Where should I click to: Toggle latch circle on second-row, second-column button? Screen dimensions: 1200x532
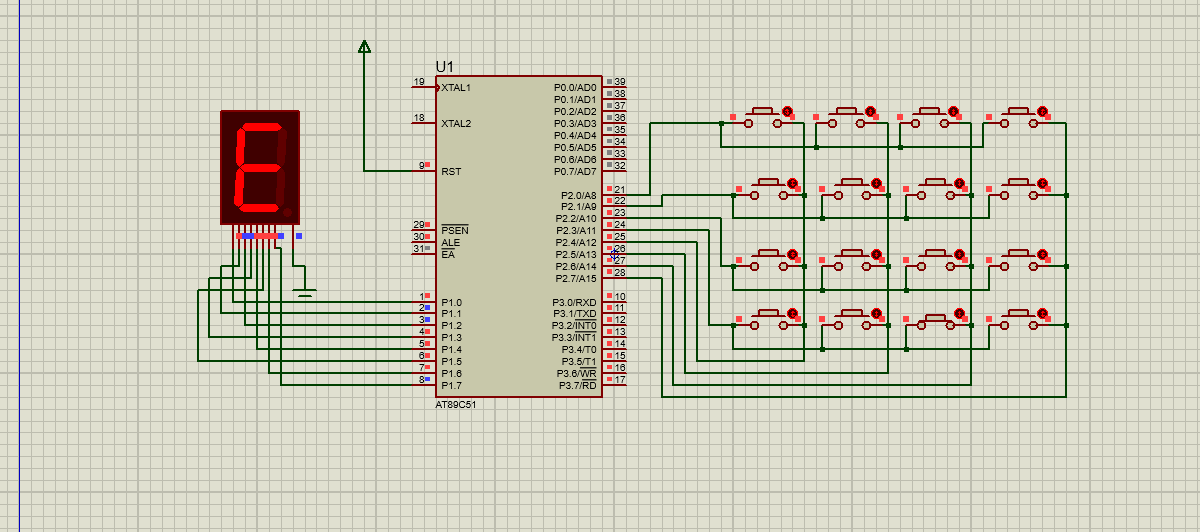(x=876, y=184)
